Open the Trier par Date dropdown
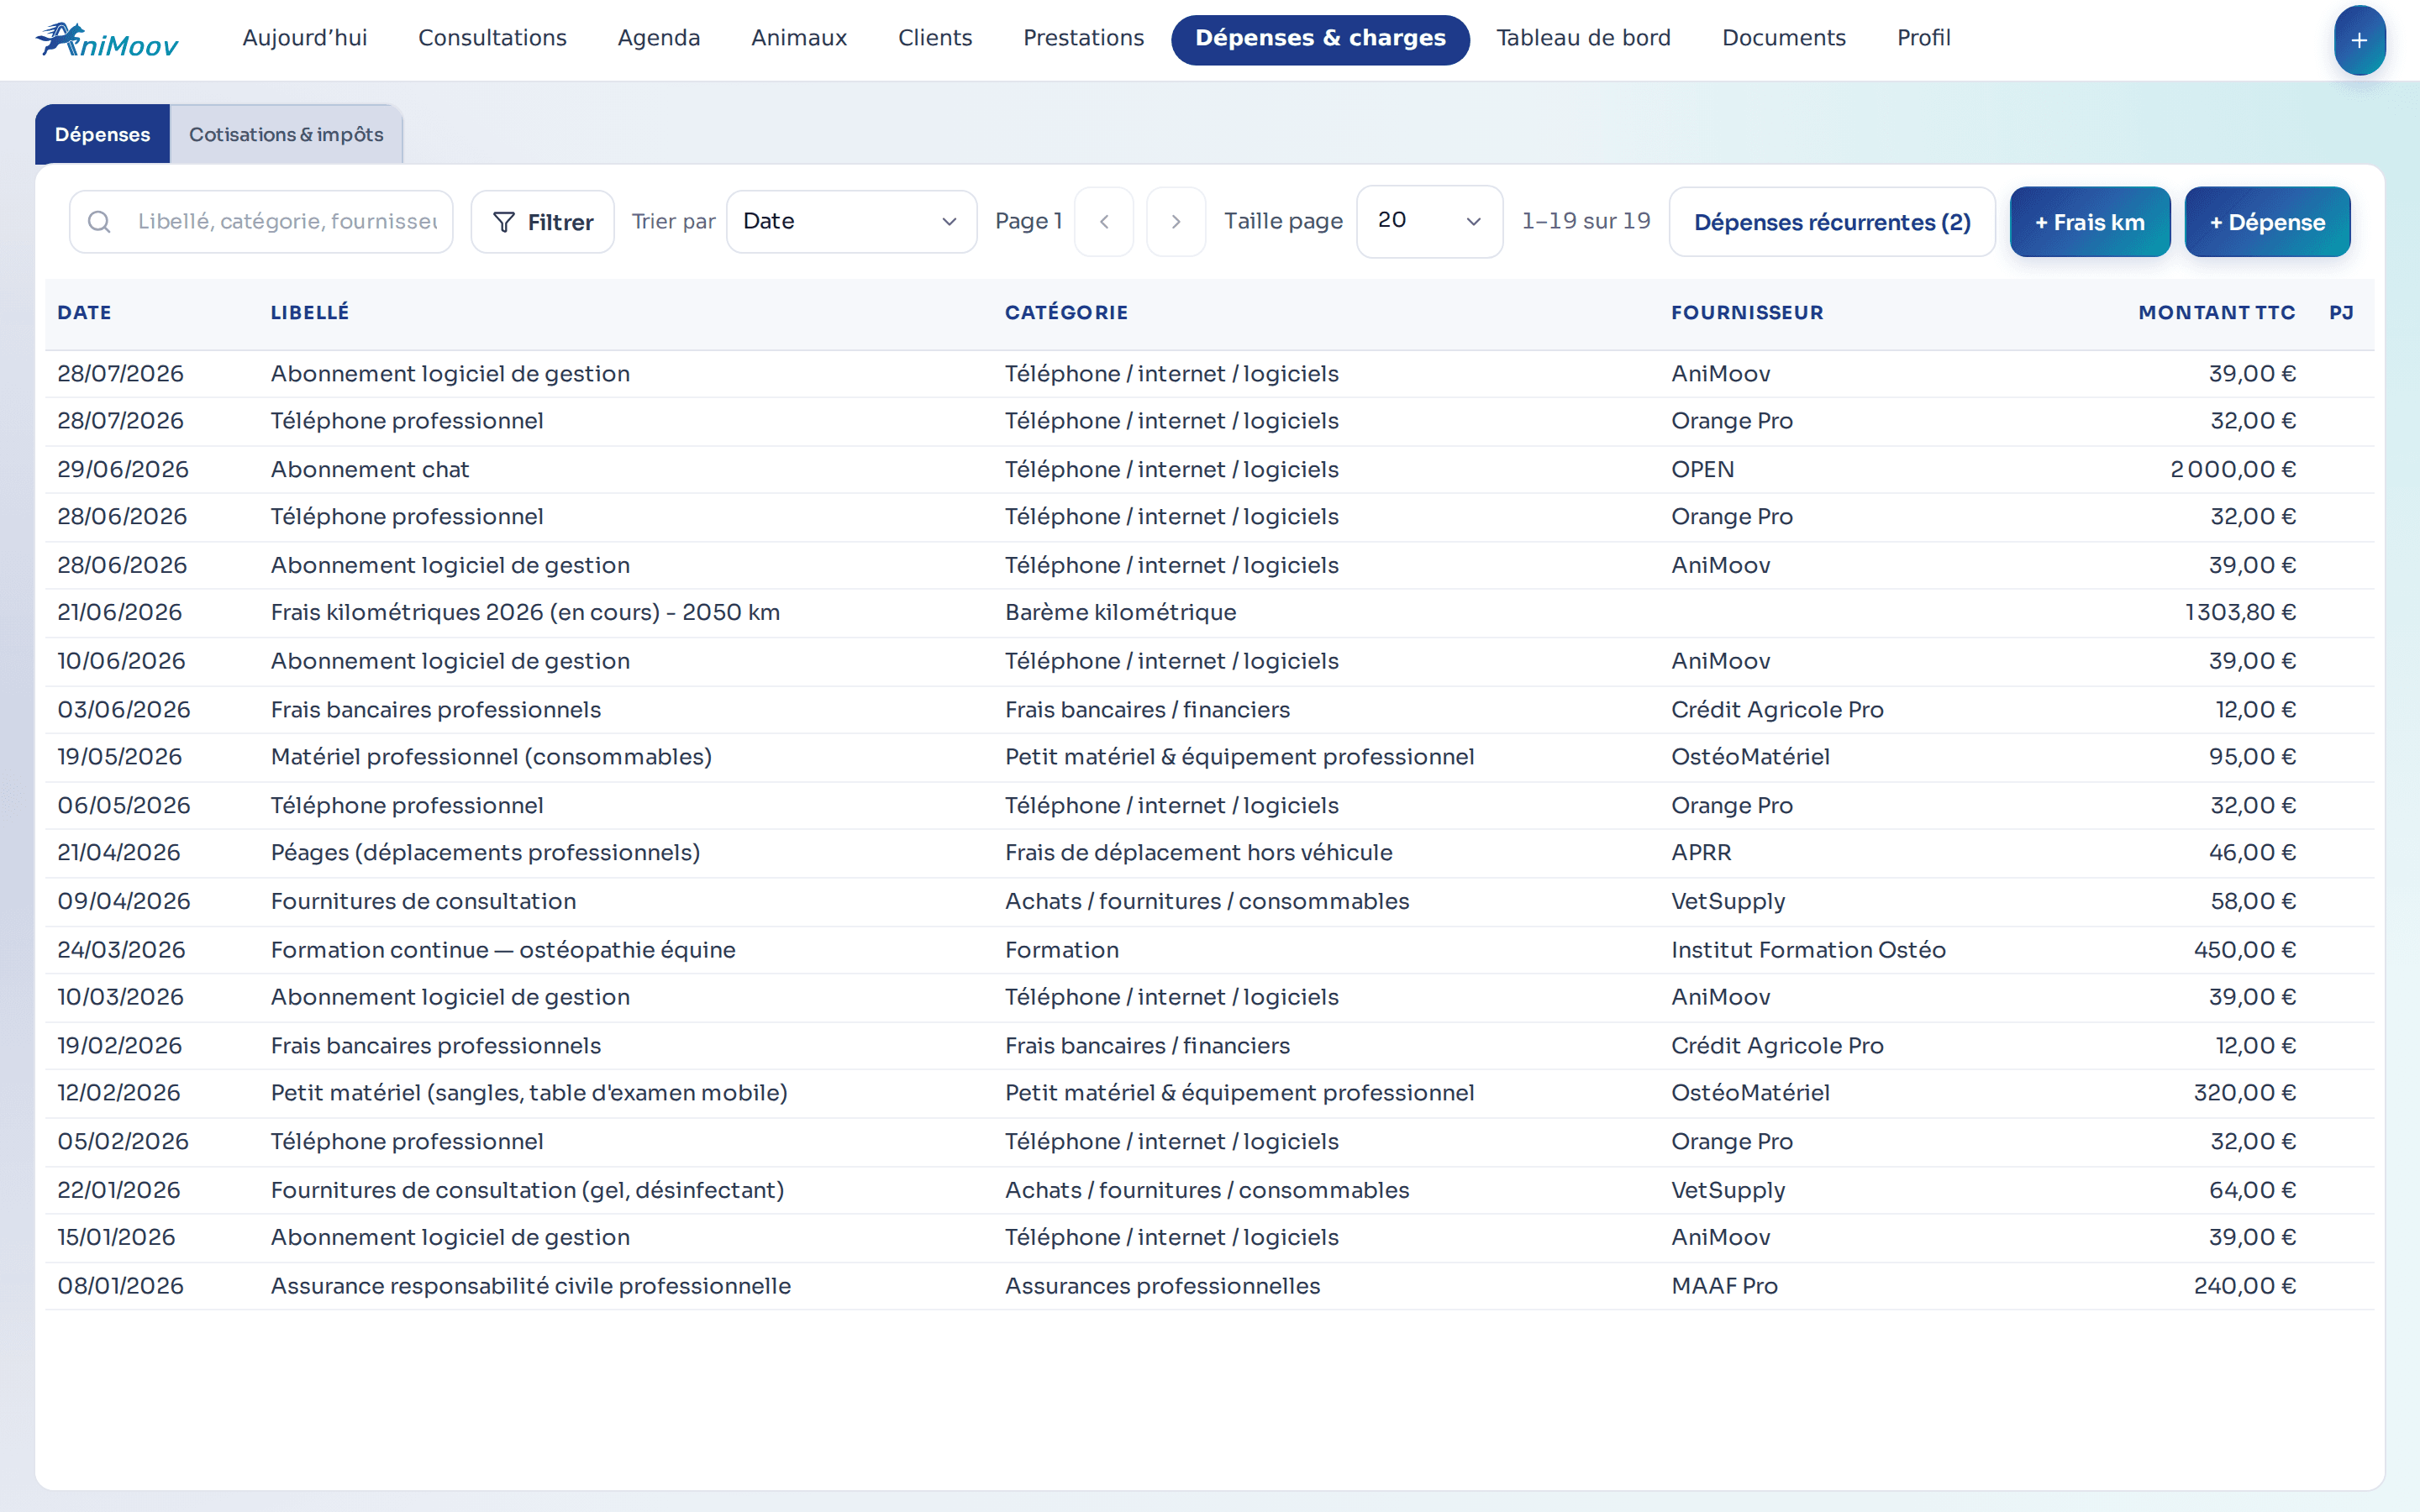The width and height of the screenshot is (2420, 1512). (x=851, y=222)
